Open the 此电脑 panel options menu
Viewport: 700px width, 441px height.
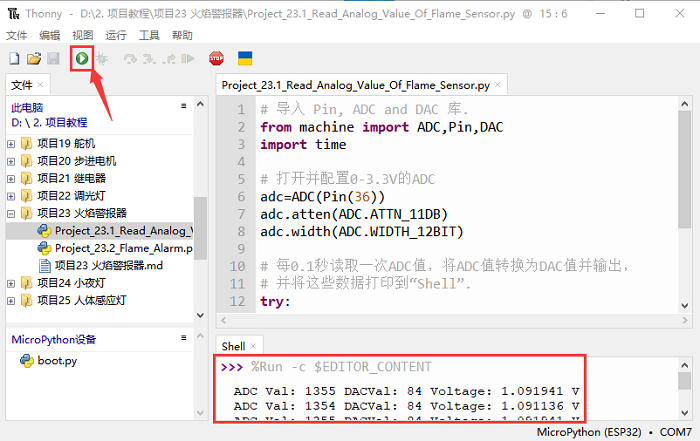point(183,106)
